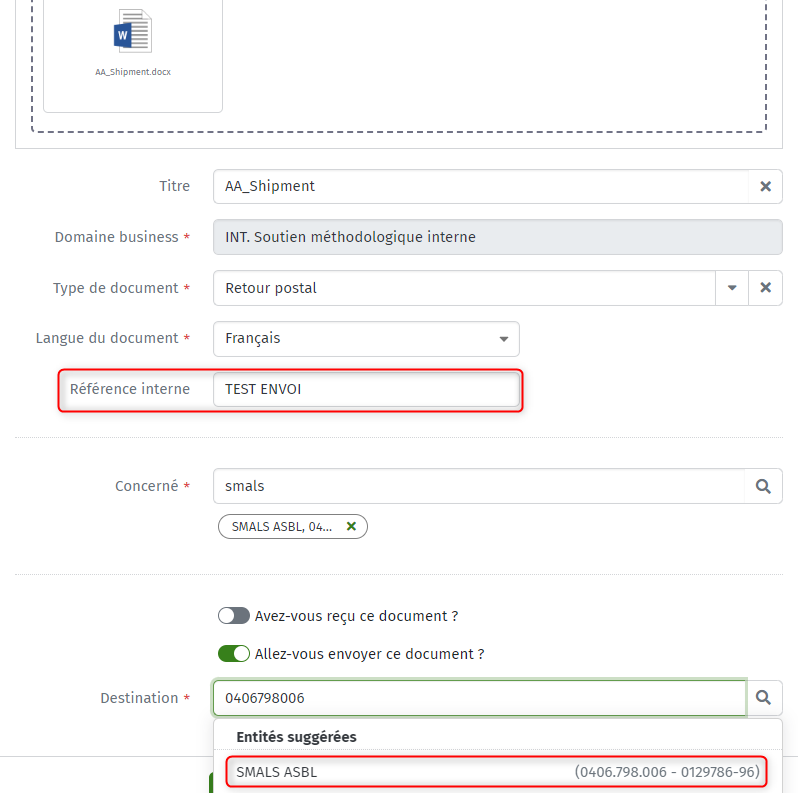Click the Word document icon AA_Shipment.docx
798x793 pixels.
[x=132, y=32]
